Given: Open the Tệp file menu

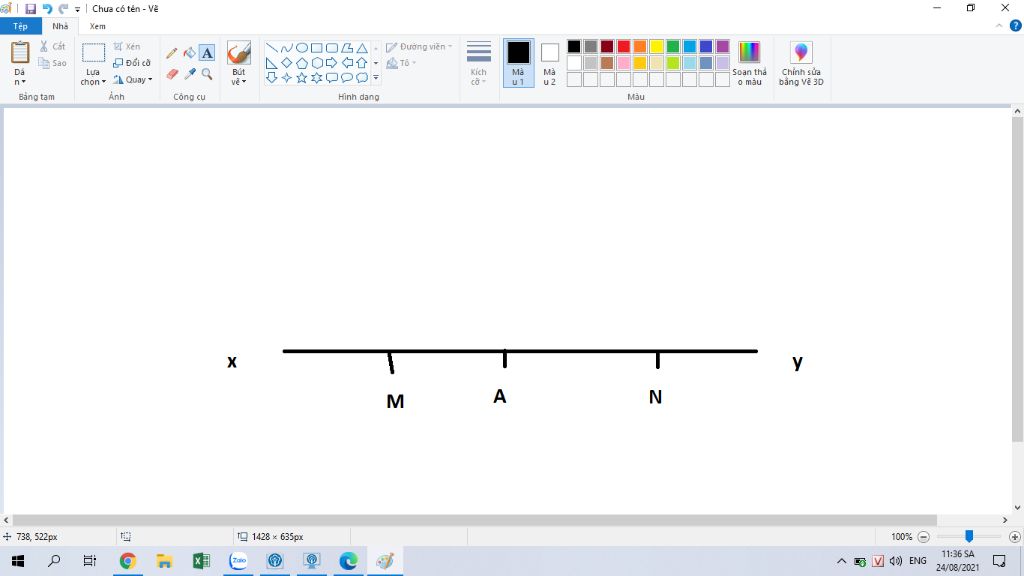Looking at the screenshot, I should coord(20,26).
